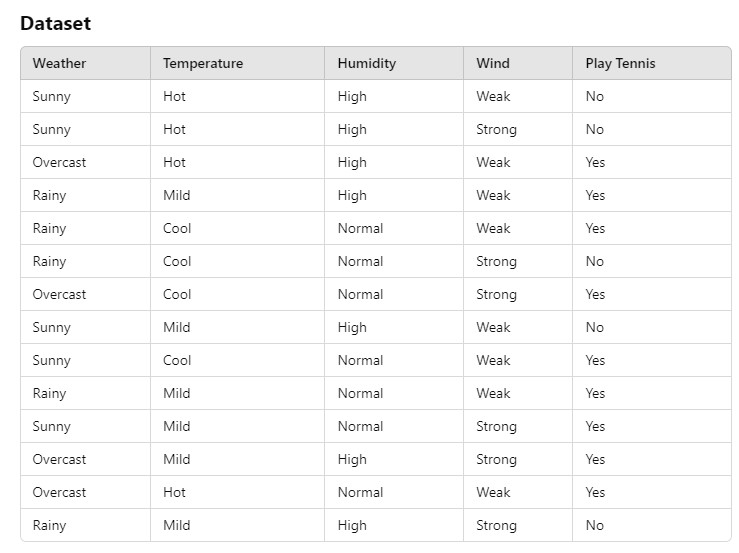This screenshot has height=553, width=739.
Task: Click the Play Tennis column header
Action: pyautogui.click(x=620, y=63)
